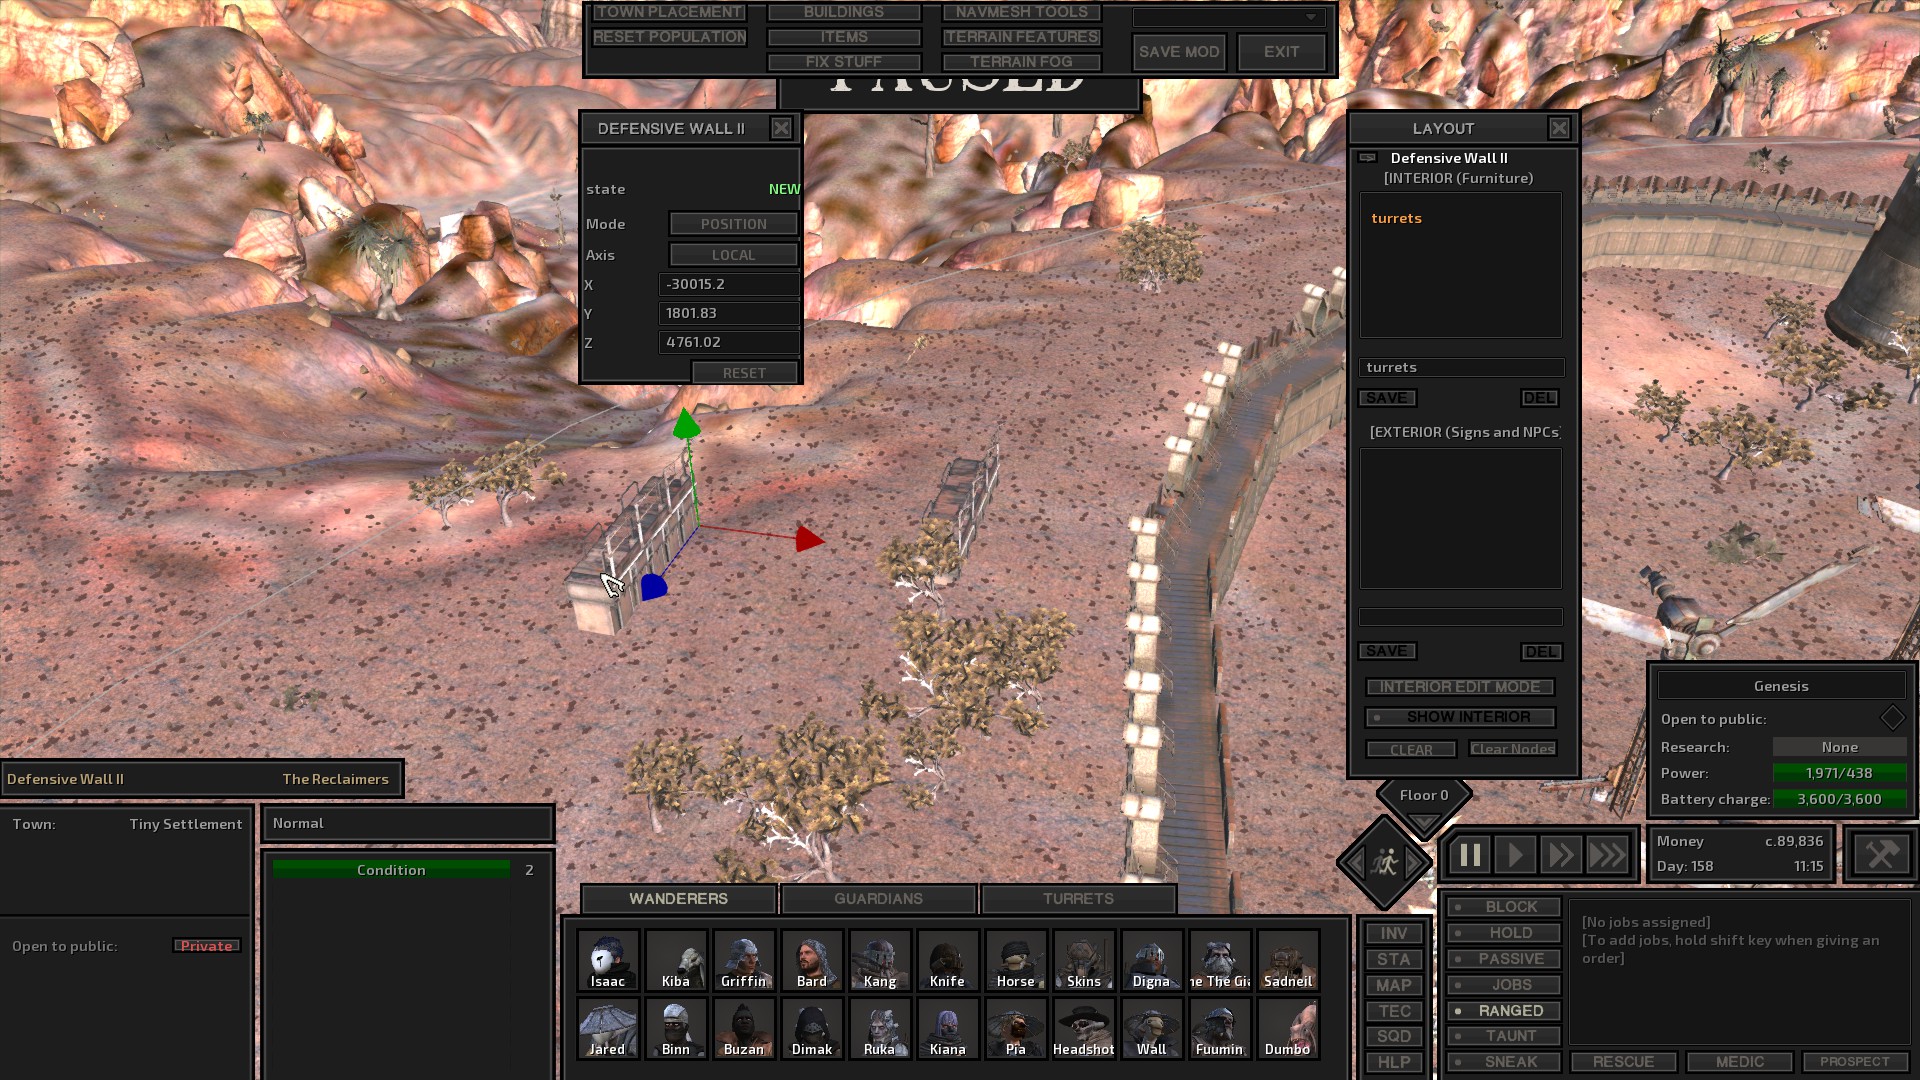Open TOWN PLACEMENT editor menu
The height and width of the screenshot is (1080, 1920).
coord(669,12)
